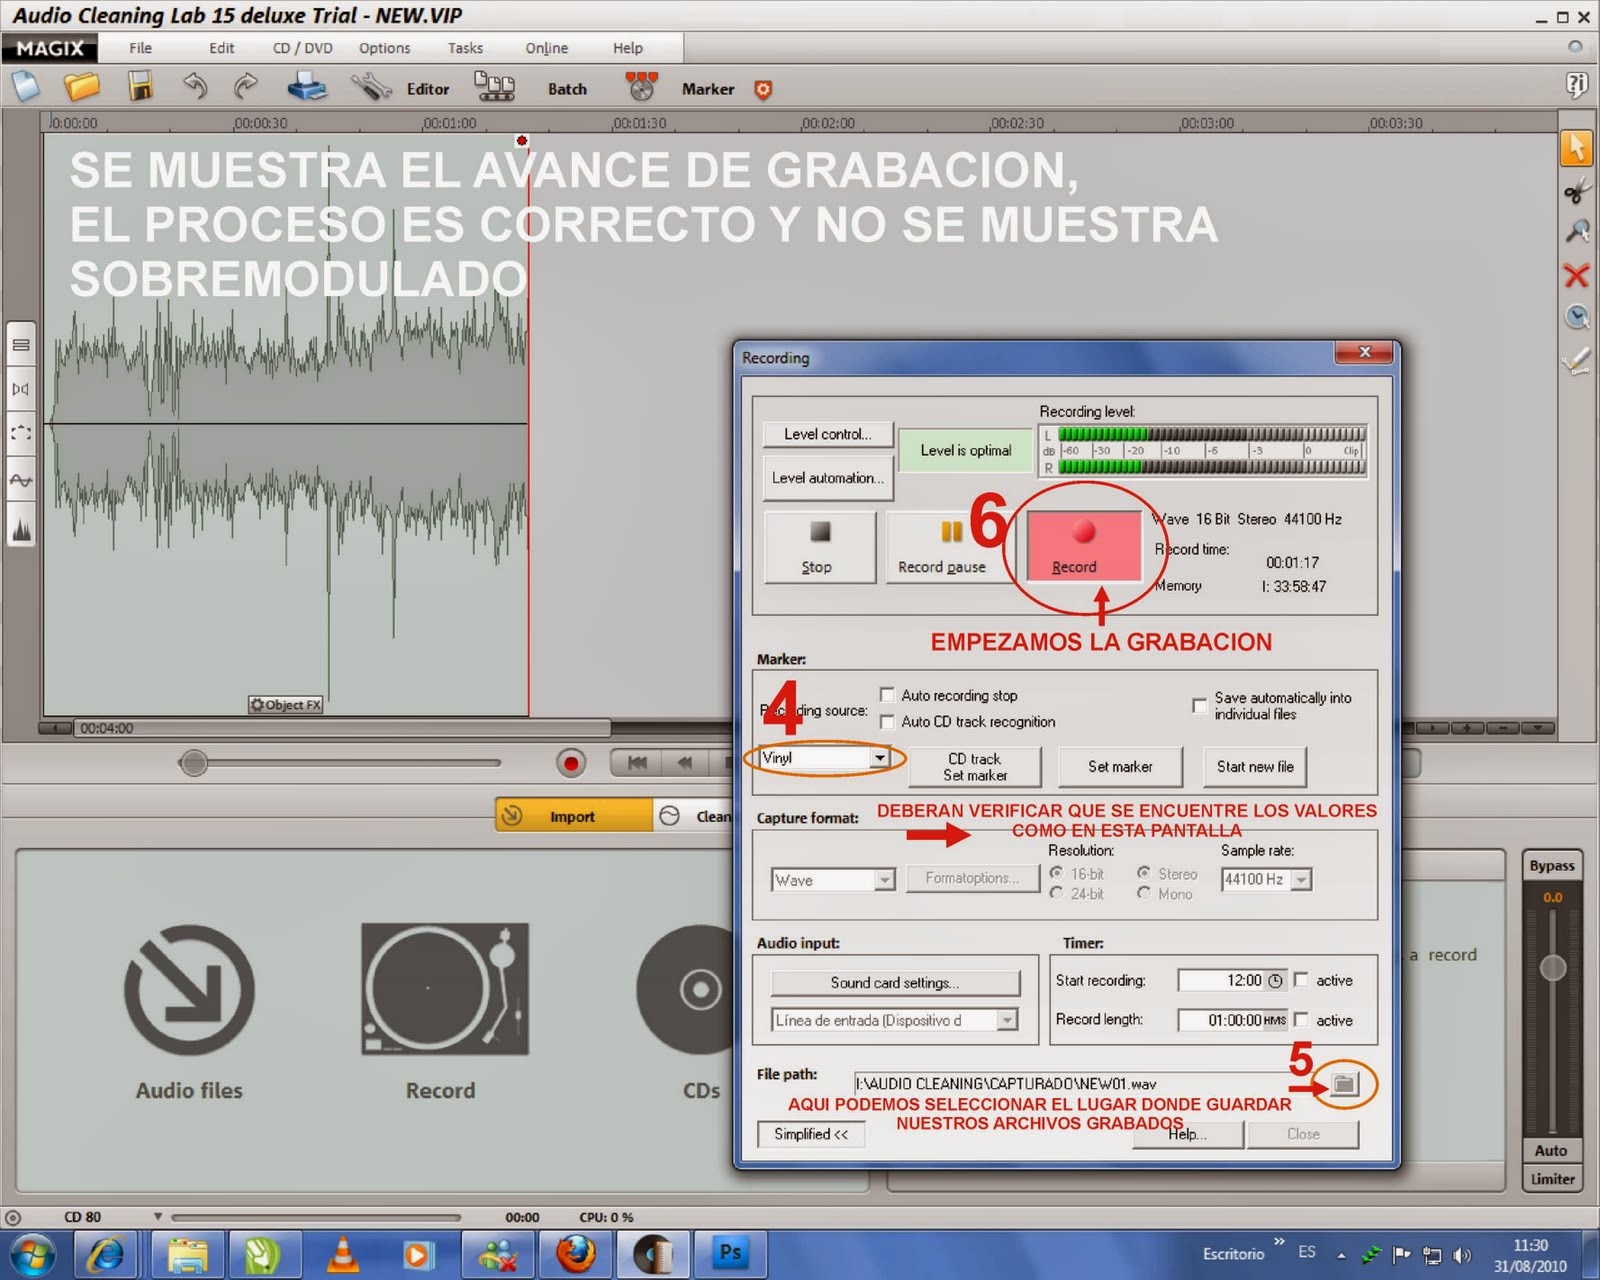Image resolution: width=1600 pixels, height=1280 pixels.
Task: Click the printer icon in toolbar
Action: pos(307,88)
